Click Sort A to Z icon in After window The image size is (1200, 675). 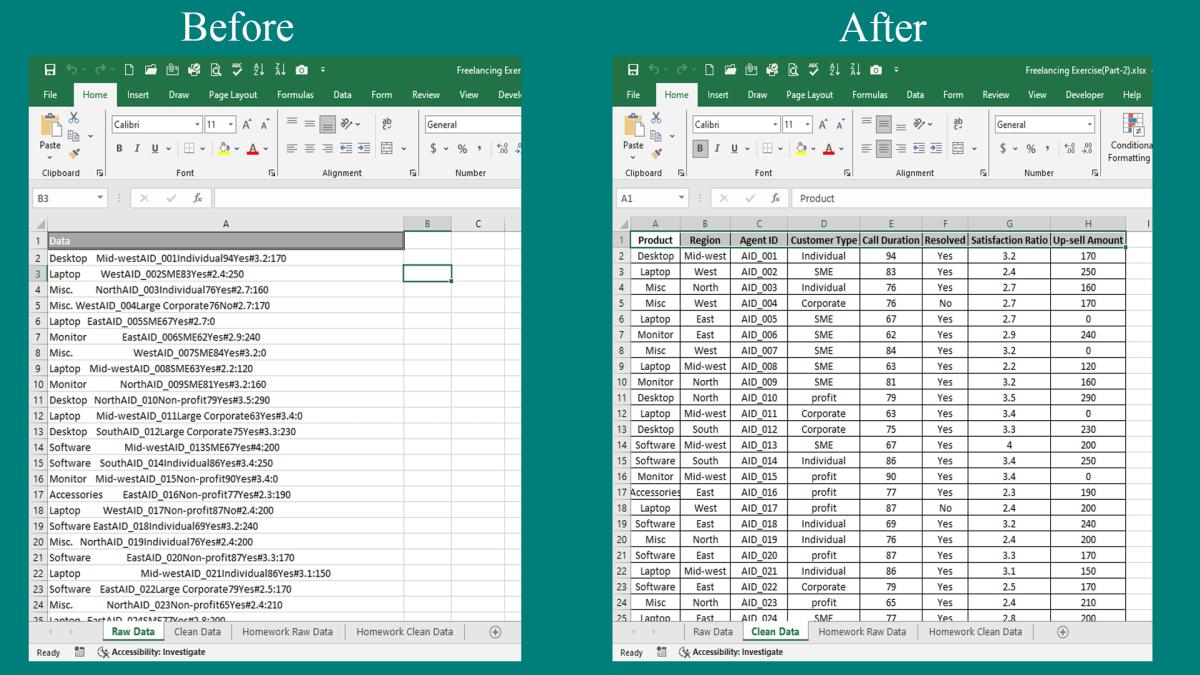[834, 70]
